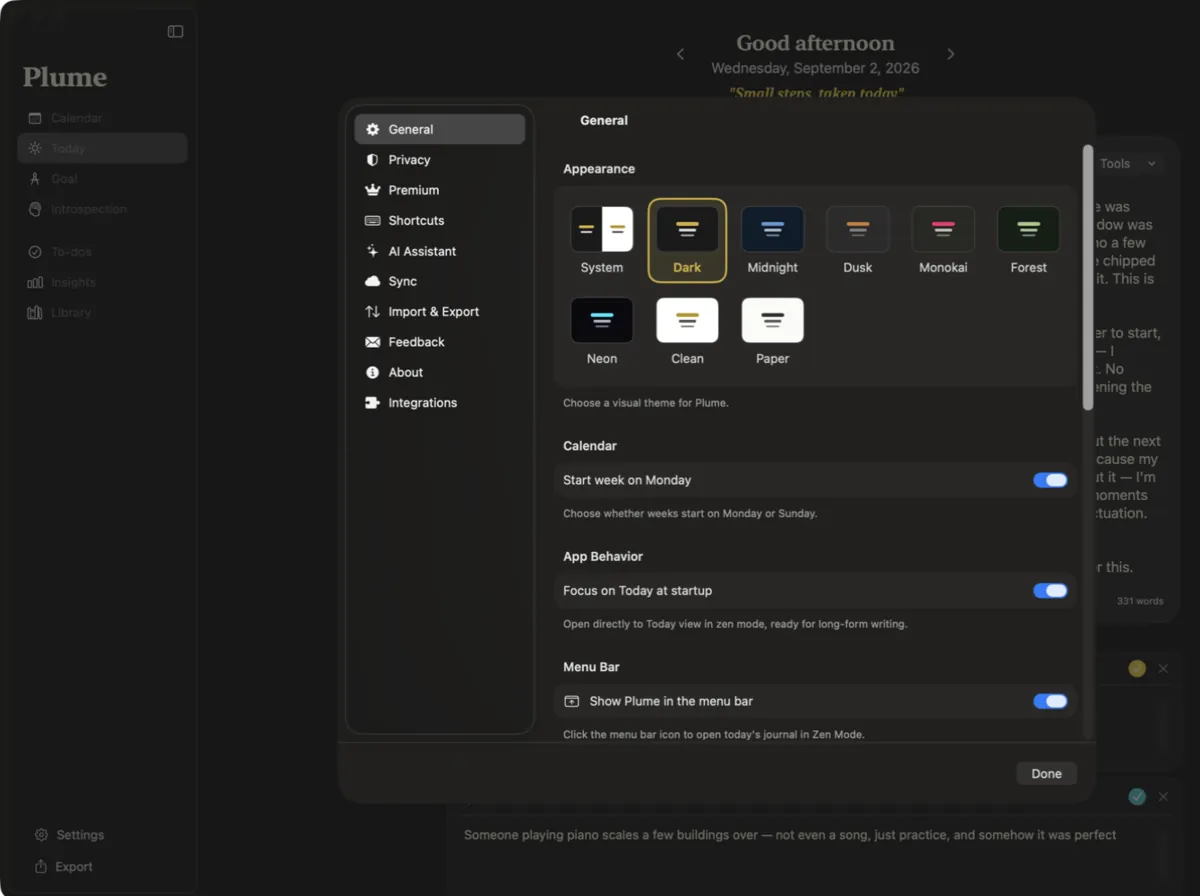The height and width of the screenshot is (896, 1200).
Task: Click the Wednesday, September 2, 2026 date
Action: (x=815, y=68)
